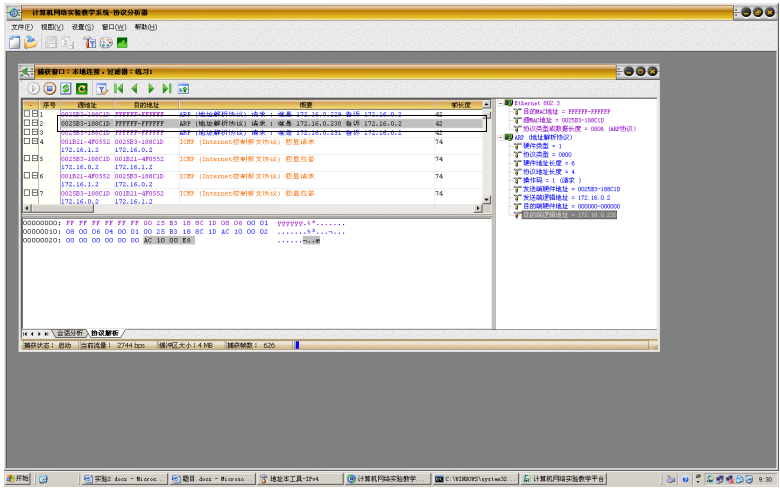Select the 操作码 = 1 tree item
The image size is (780, 489).
tap(552, 181)
